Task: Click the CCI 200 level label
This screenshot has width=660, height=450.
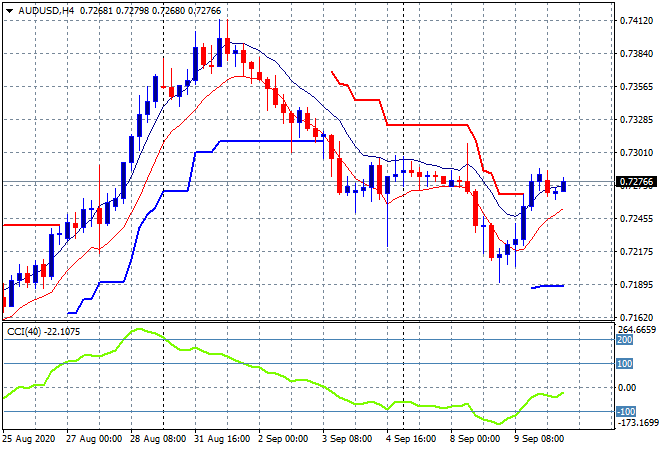Action: [623, 340]
